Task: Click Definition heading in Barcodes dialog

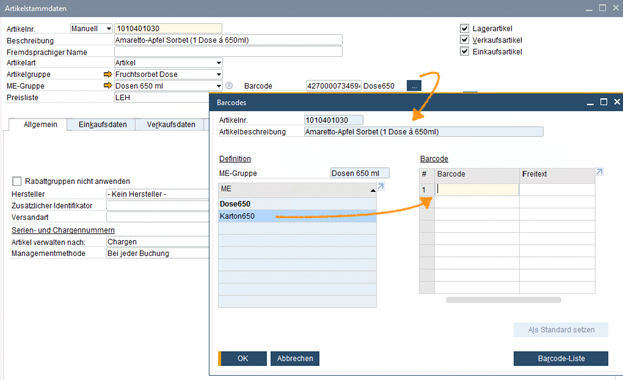Action: [x=235, y=159]
